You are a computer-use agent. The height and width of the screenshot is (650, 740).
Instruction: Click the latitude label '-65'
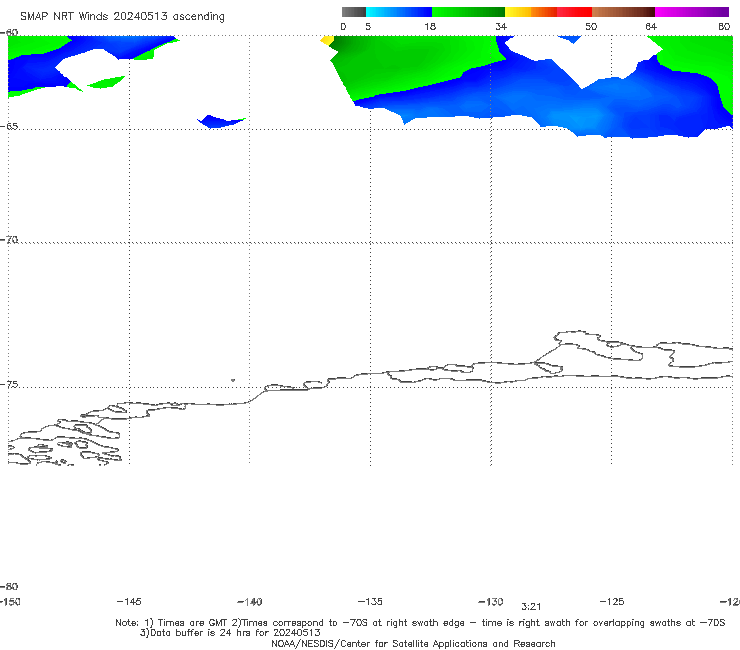[x=9, y=127]
